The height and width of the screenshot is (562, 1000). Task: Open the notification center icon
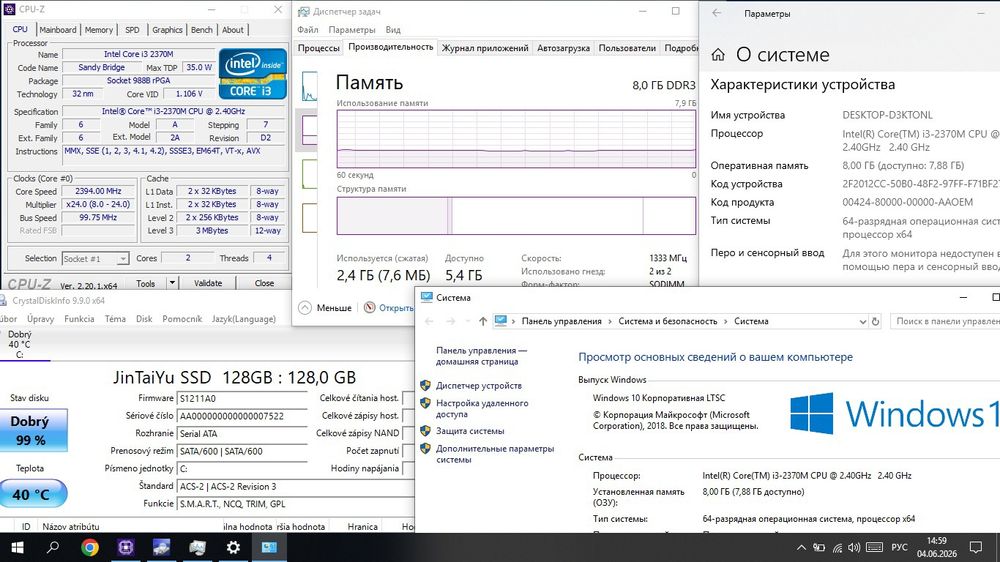976,547
